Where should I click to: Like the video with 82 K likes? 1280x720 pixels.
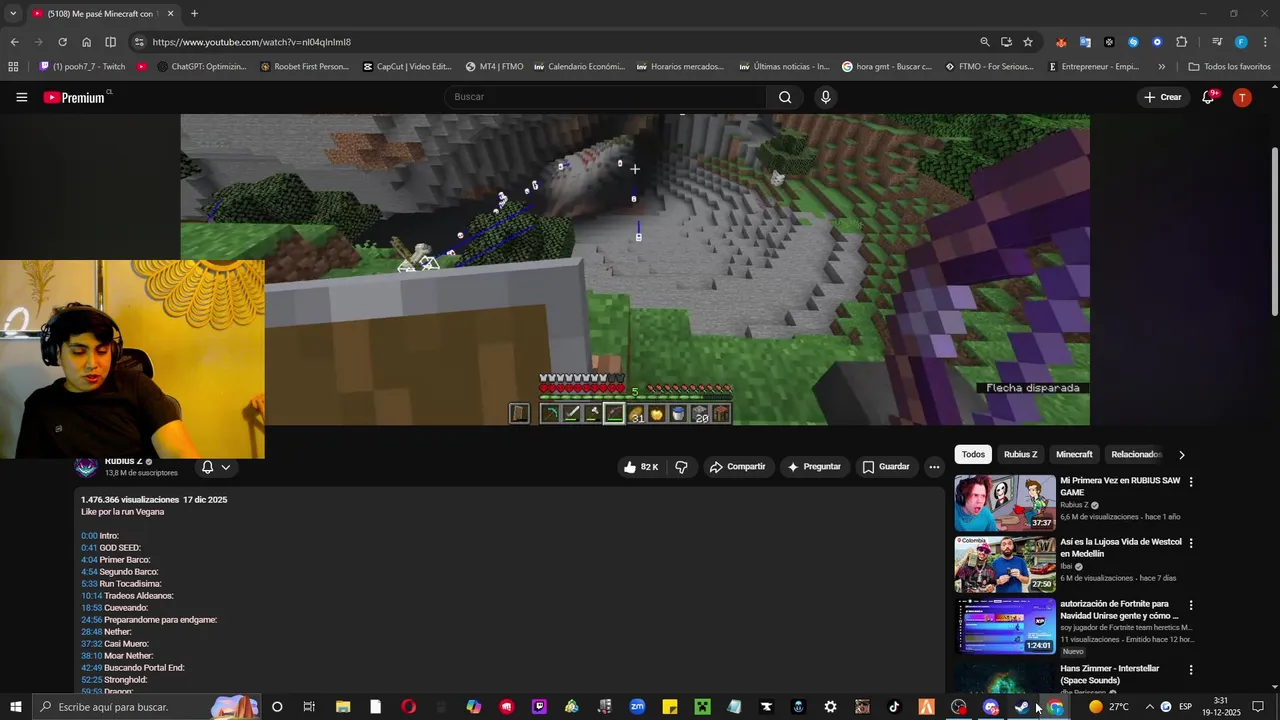pos(640,467)
